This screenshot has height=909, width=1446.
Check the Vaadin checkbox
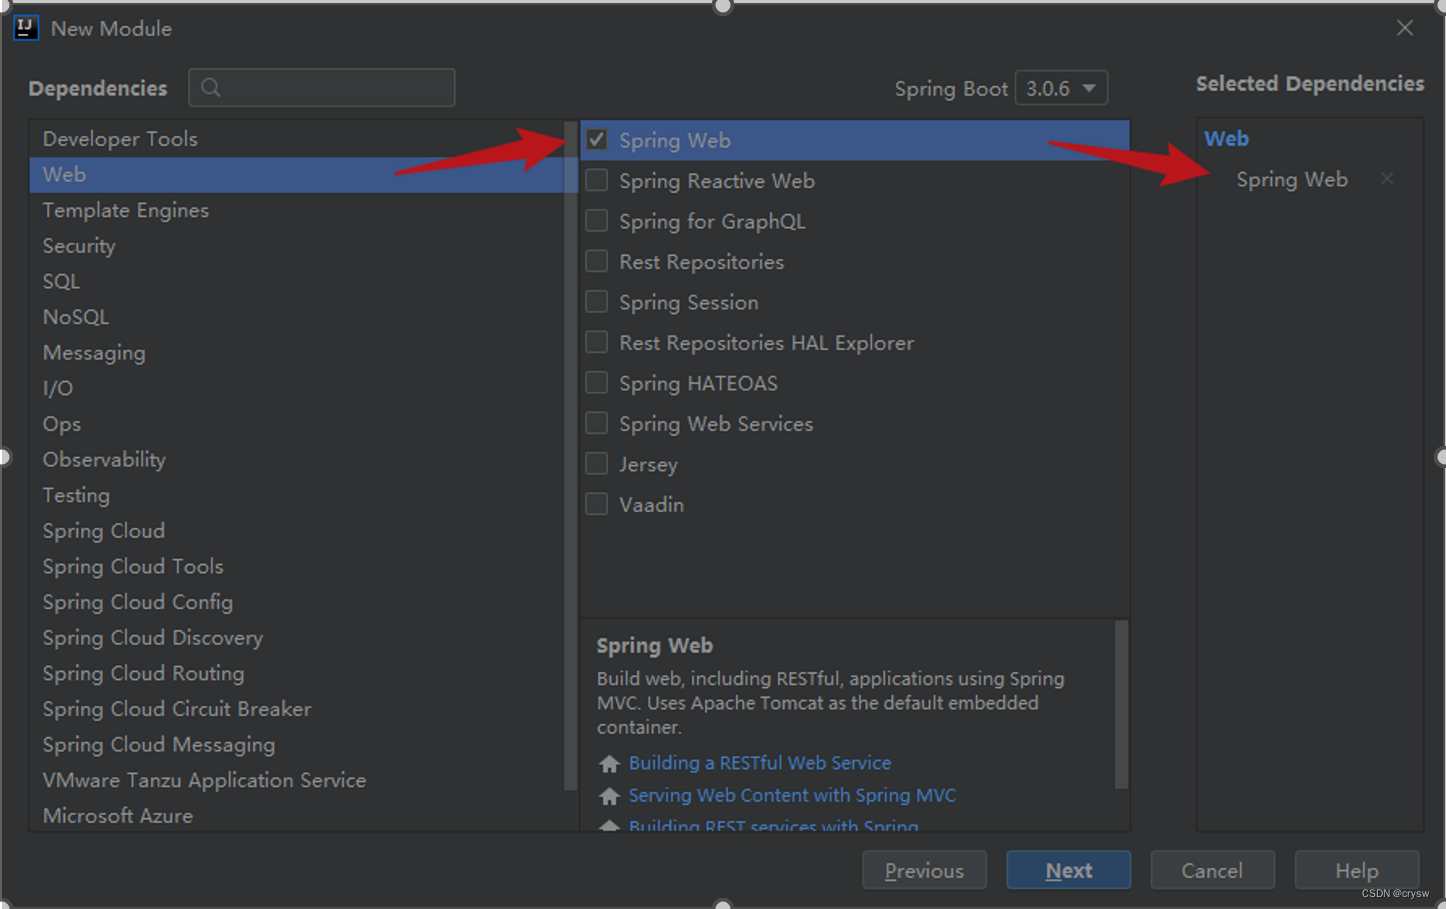coord(597,504)
